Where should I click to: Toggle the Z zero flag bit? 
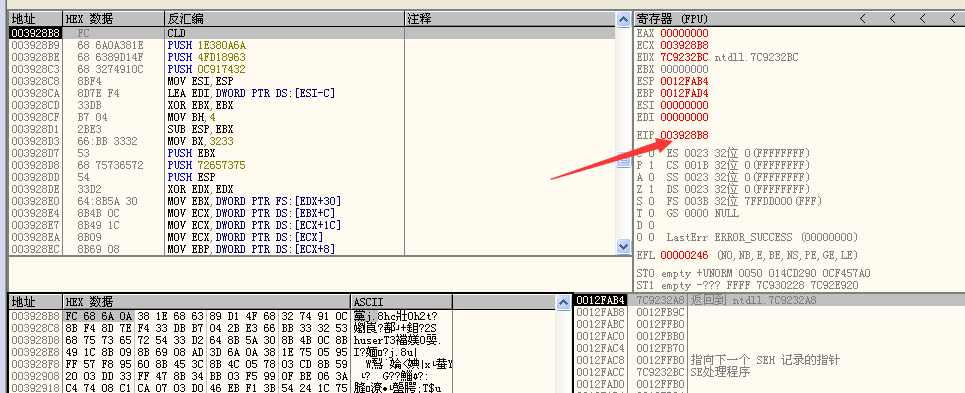pyautogui.click(x=651, y=189)
